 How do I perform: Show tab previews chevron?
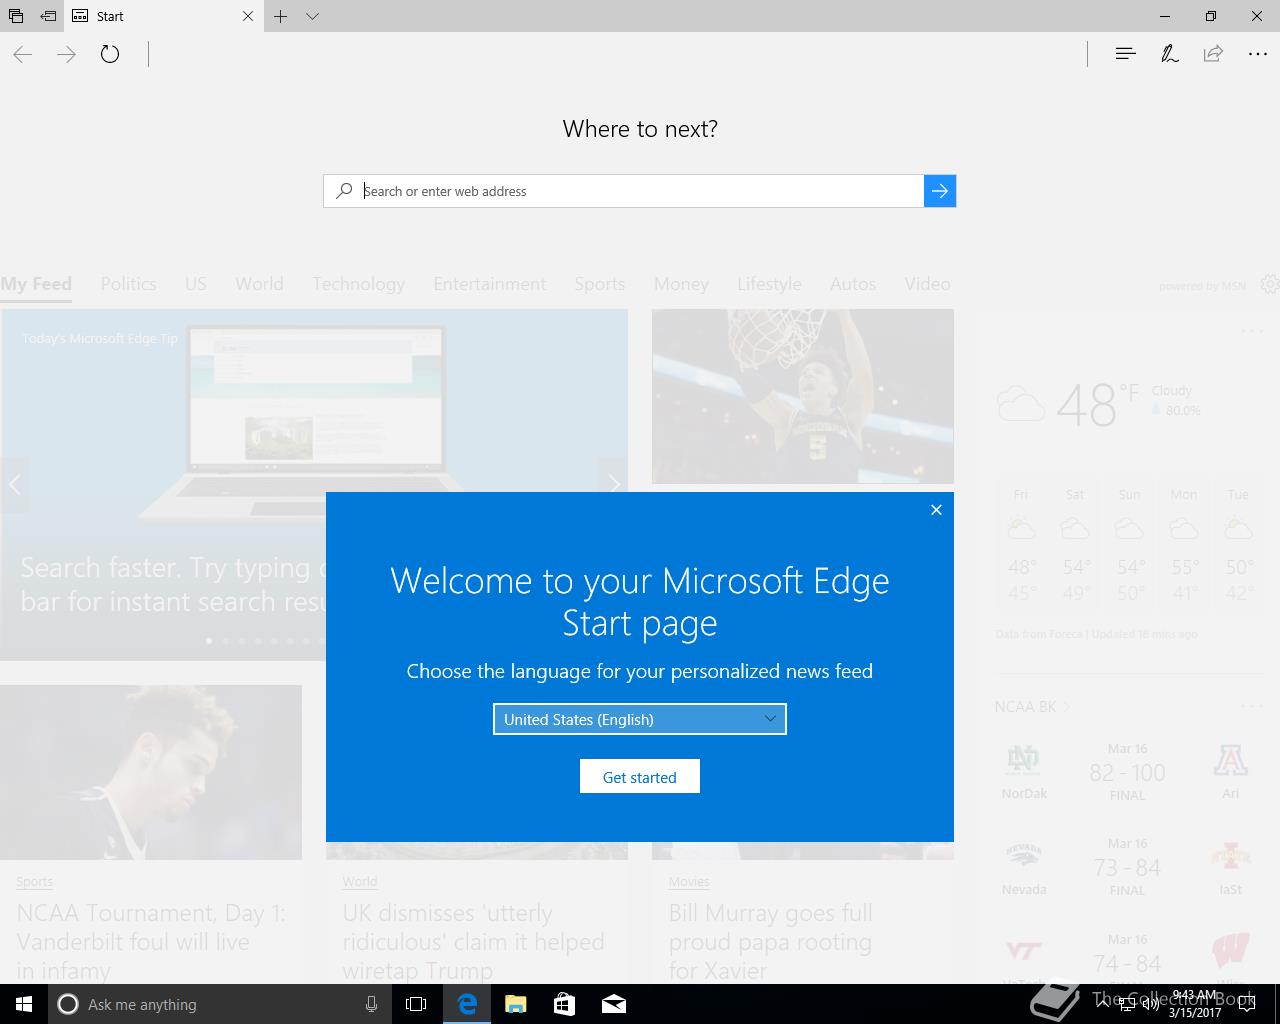(x=312, y=16)
